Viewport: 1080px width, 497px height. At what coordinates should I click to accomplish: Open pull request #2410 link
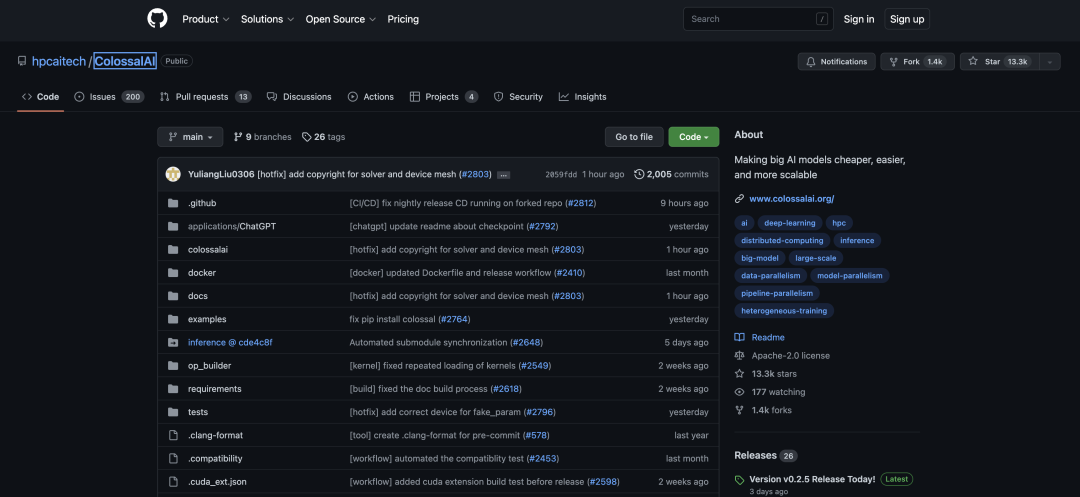(x=570, y=273)
